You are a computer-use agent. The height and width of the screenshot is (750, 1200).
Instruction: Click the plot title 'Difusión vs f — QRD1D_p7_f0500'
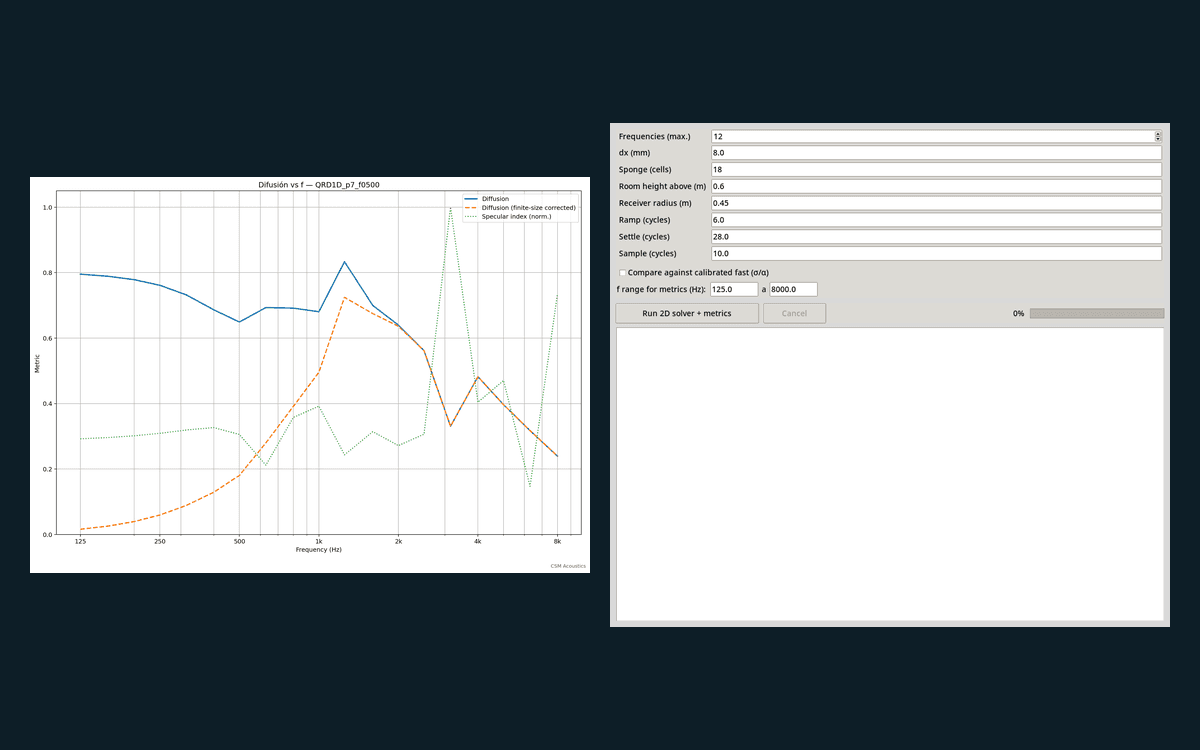pos(319,185)
